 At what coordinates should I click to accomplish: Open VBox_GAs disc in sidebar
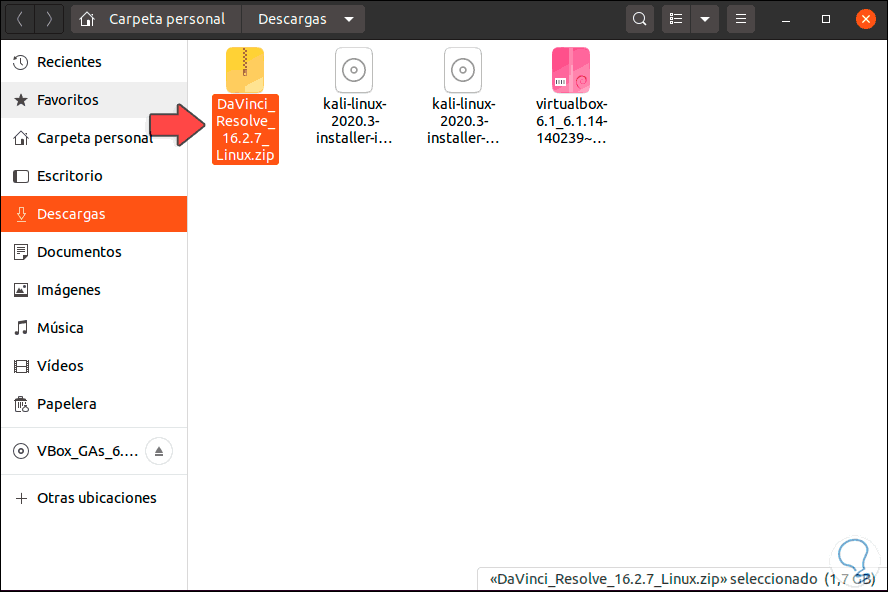87,451
